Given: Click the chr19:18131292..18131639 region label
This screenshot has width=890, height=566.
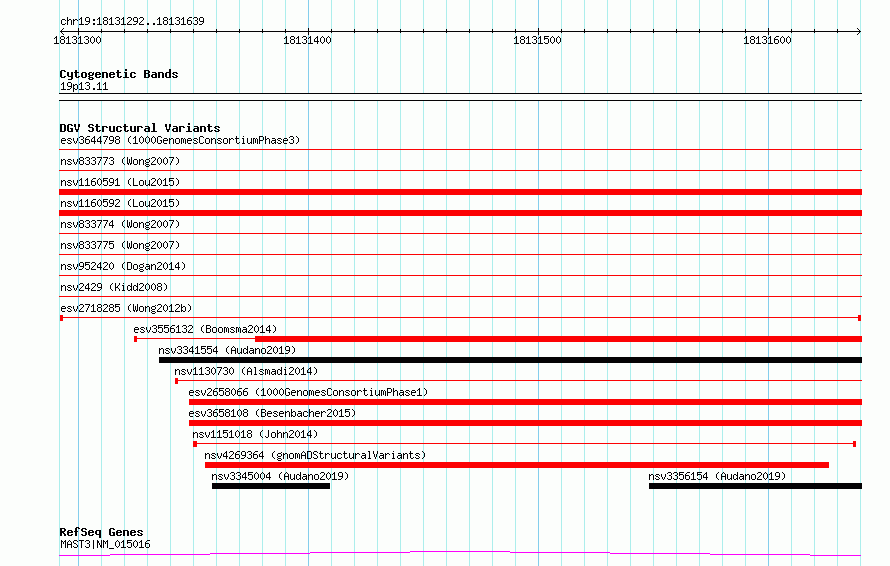Looking at the screenshot, I should click(132, 21).
